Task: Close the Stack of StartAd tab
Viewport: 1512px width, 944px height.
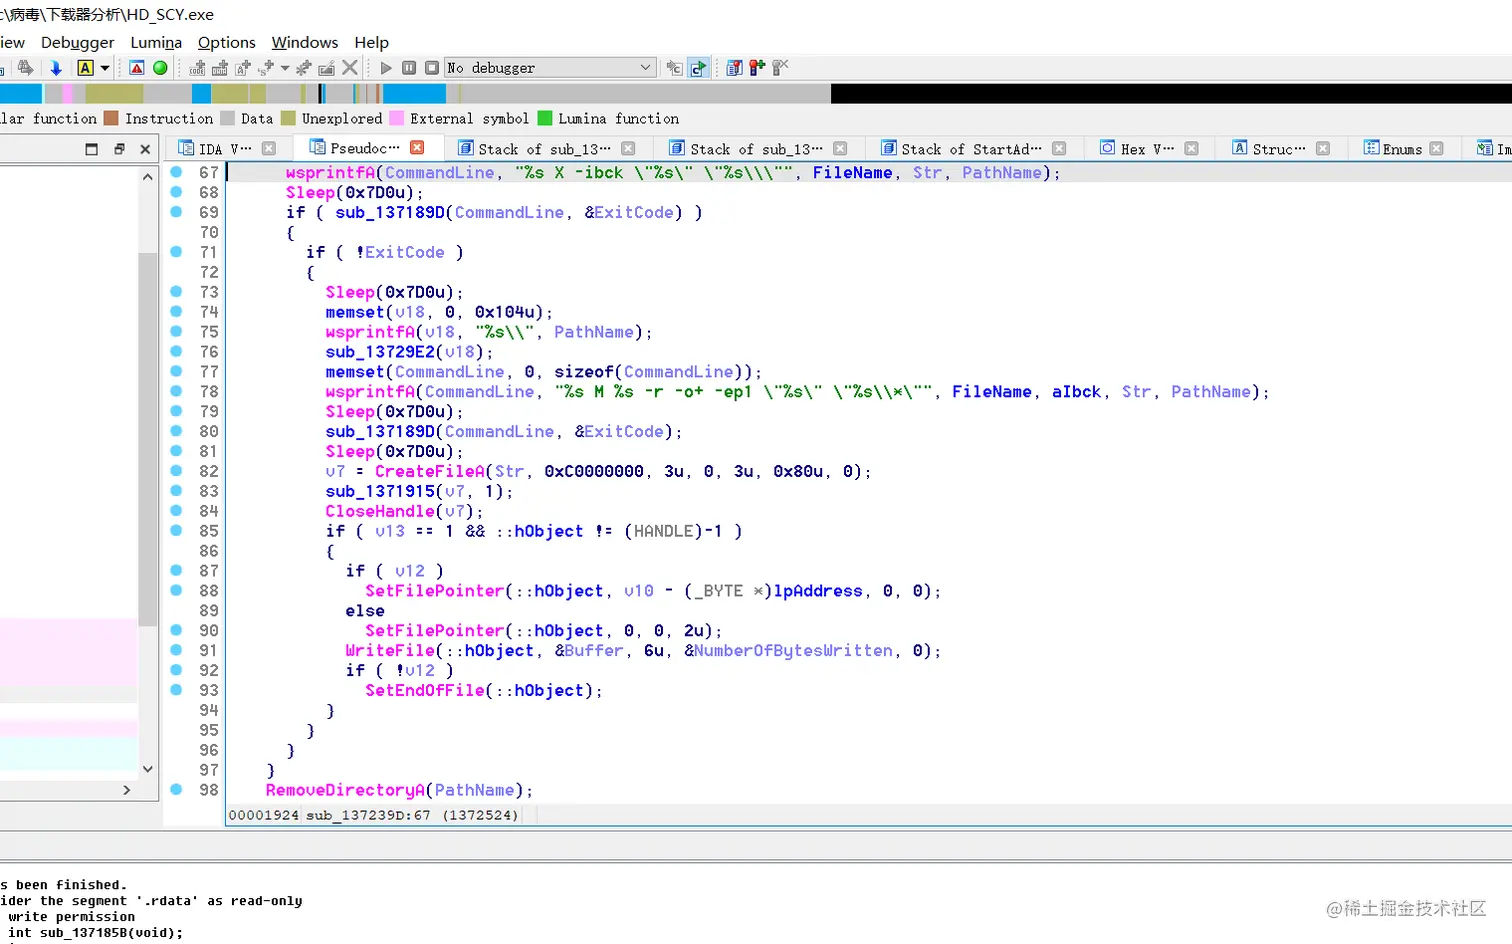Action: tap(1059, 148)
